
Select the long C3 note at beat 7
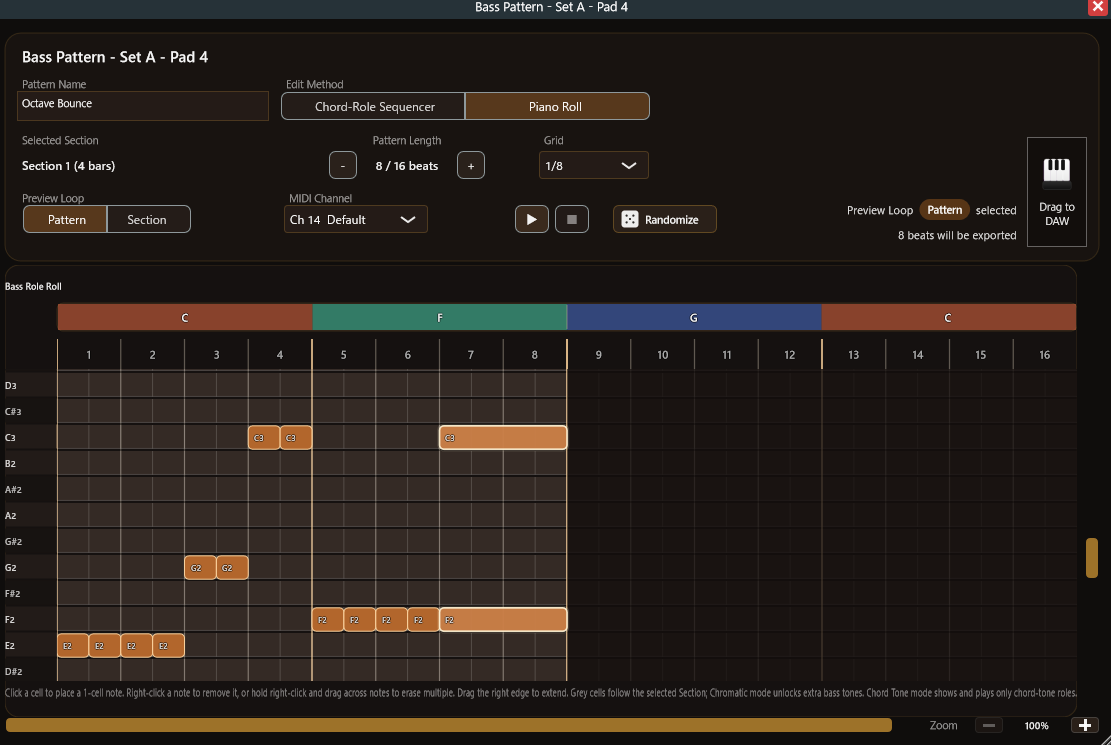[503, 437]
